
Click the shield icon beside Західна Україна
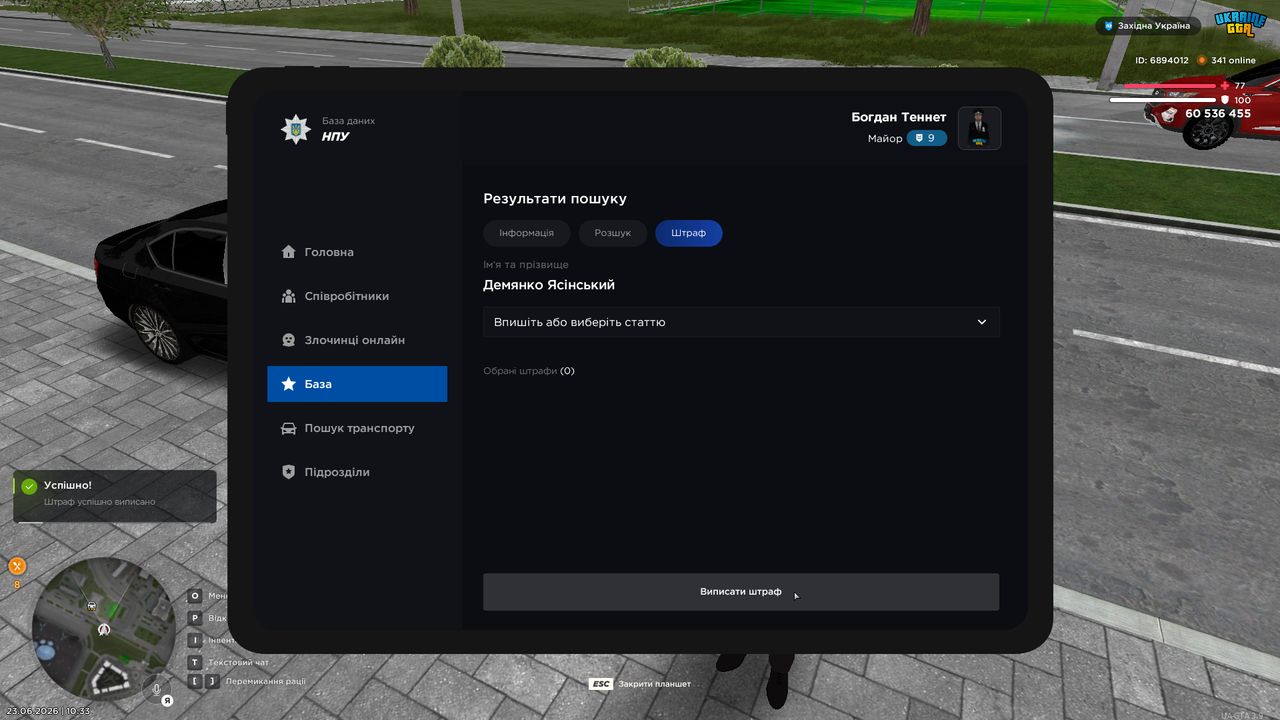pos(1108,26)
